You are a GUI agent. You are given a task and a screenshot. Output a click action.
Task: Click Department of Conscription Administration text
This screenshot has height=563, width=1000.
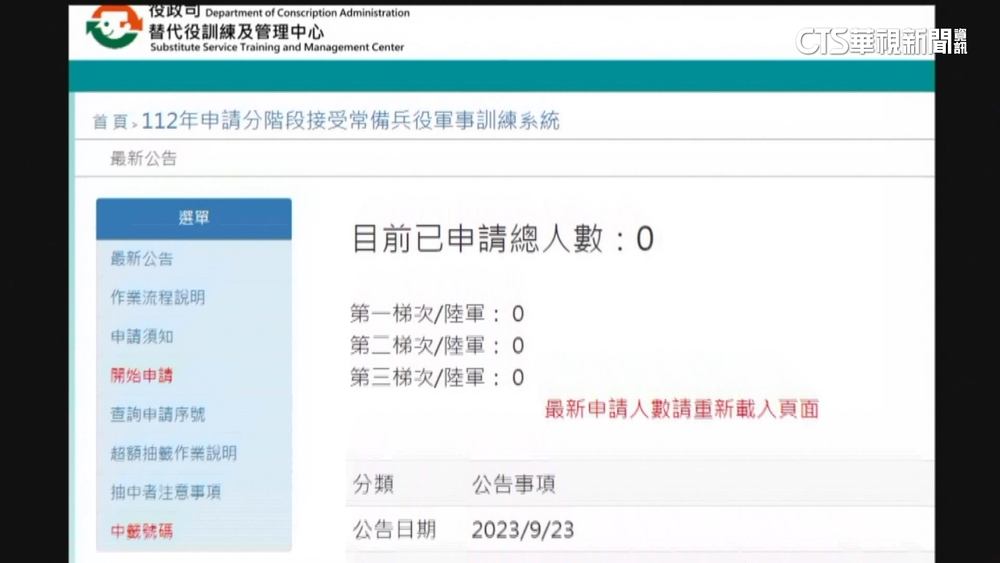coord(307,13)
